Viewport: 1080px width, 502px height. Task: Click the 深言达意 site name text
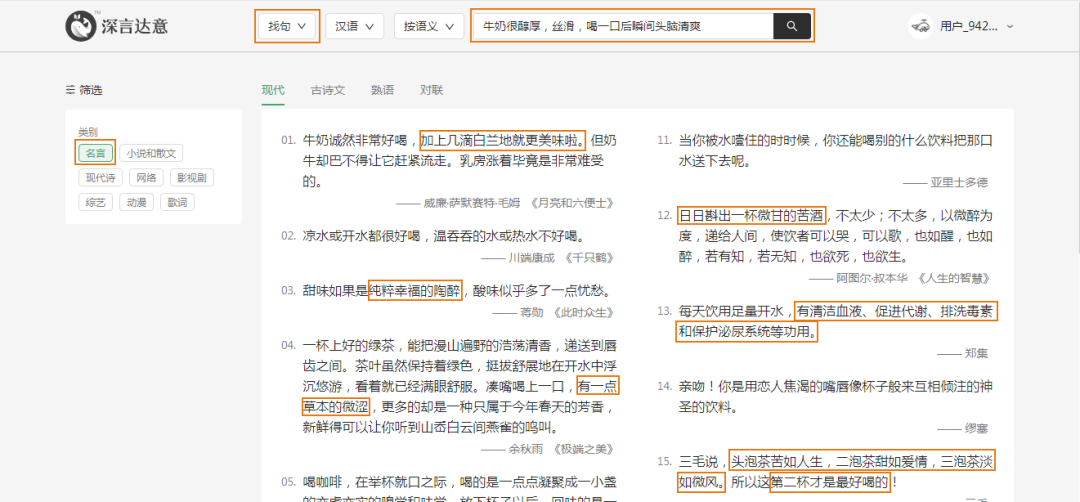pyautogui.click(x=134, y=27)
